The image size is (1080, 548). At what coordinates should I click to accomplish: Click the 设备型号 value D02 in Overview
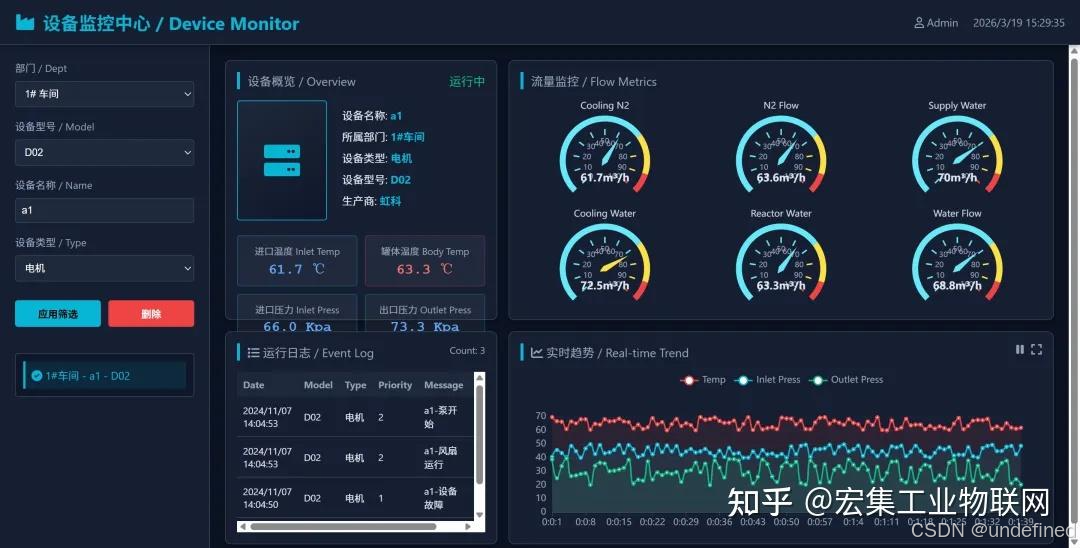(x=401, y=180)
